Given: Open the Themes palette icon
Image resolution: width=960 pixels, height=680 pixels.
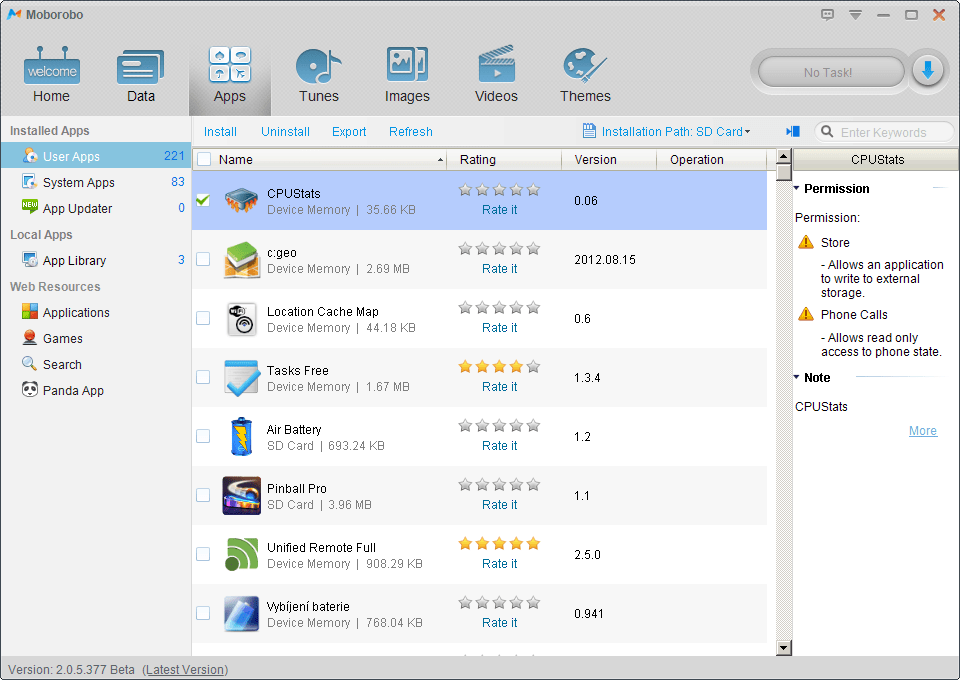Looking at the screenshot, I should (x=585, y=65).
